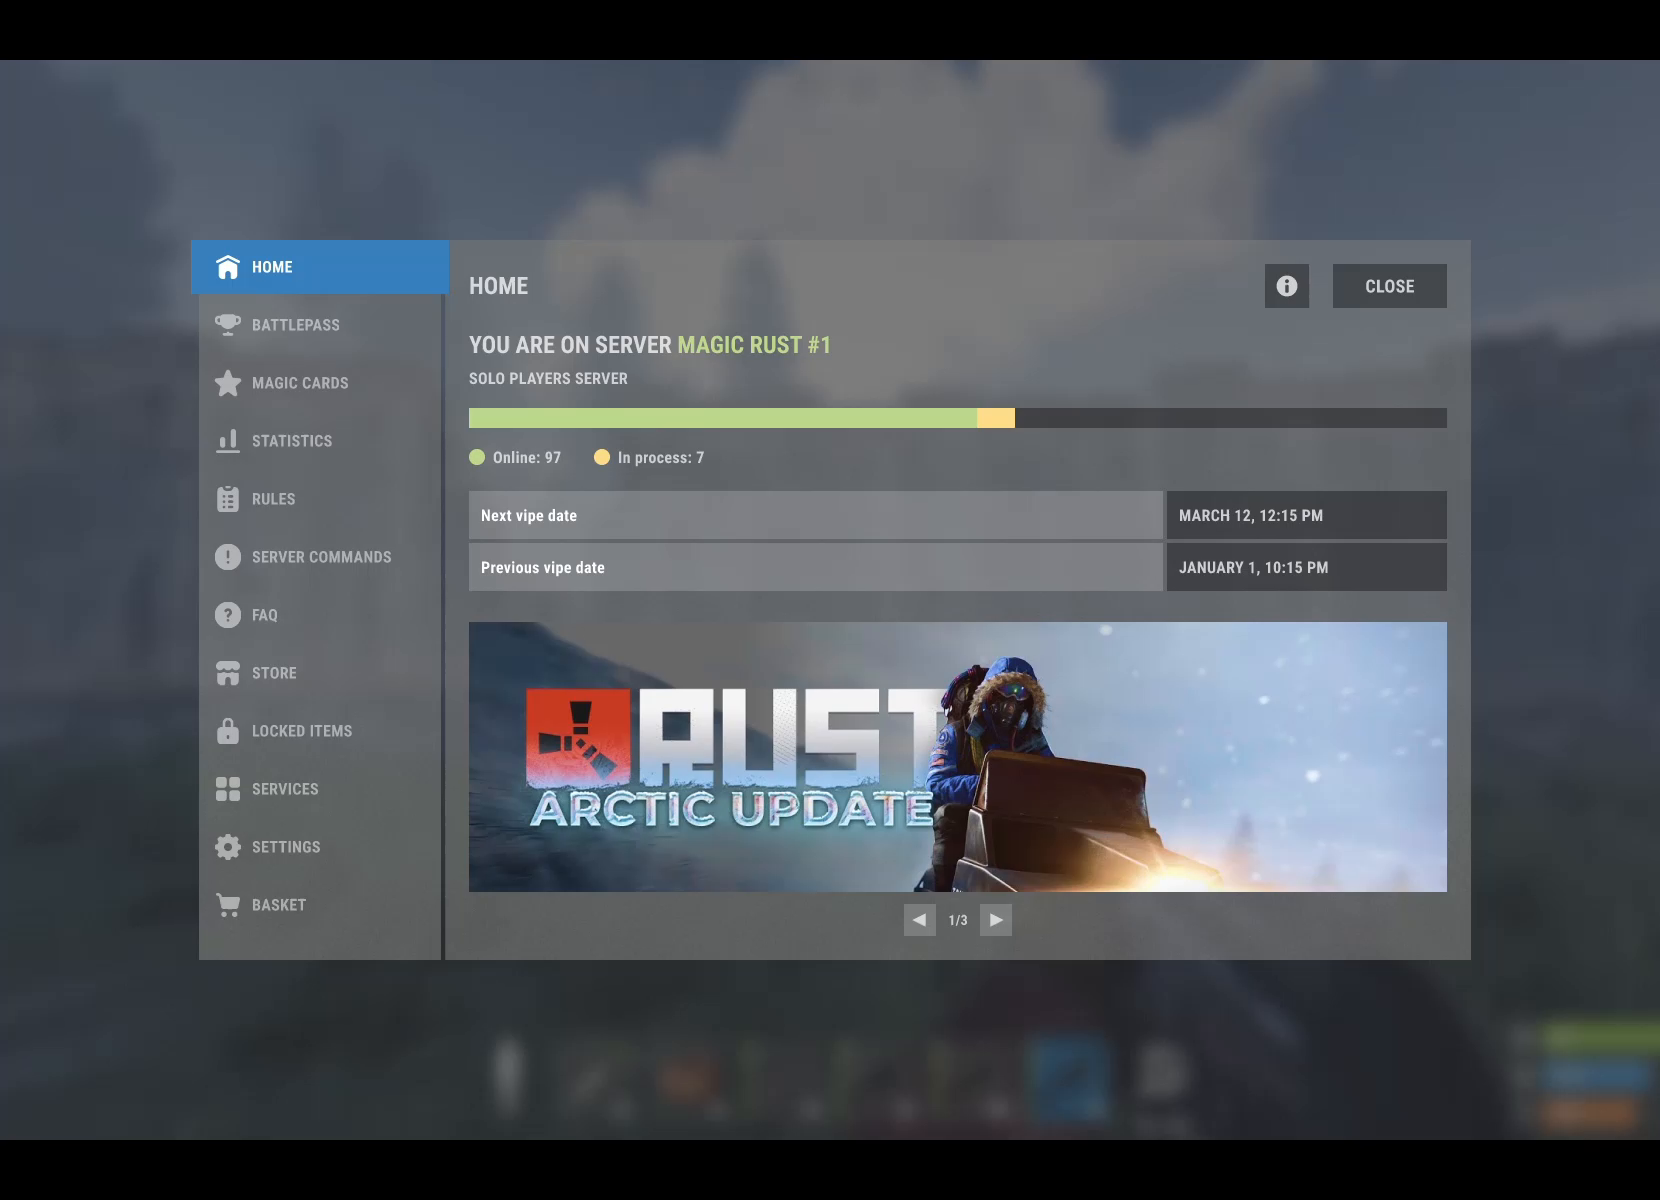Open the FAQ menu item

(x=320, y=615)
